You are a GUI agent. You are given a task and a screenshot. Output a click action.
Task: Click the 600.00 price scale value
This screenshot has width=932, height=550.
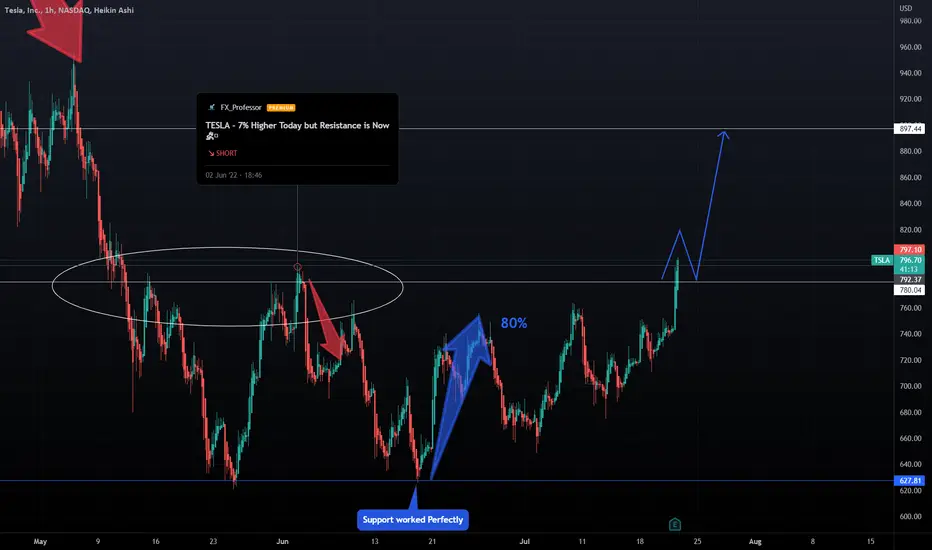(911, 516)
